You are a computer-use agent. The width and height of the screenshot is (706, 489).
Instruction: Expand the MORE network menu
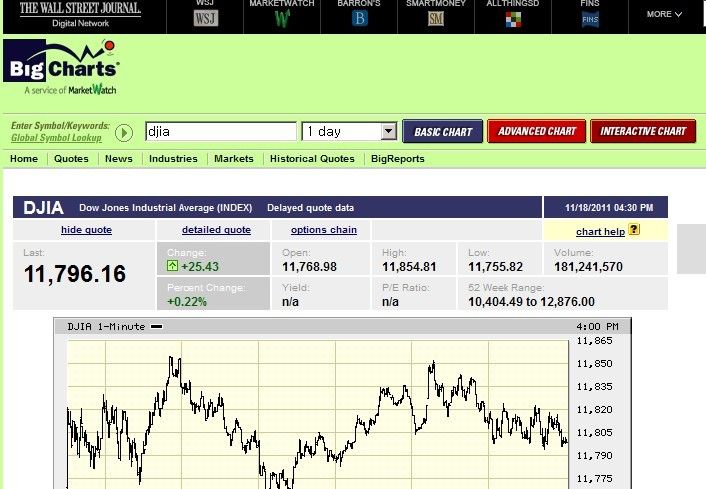(664, 14)
